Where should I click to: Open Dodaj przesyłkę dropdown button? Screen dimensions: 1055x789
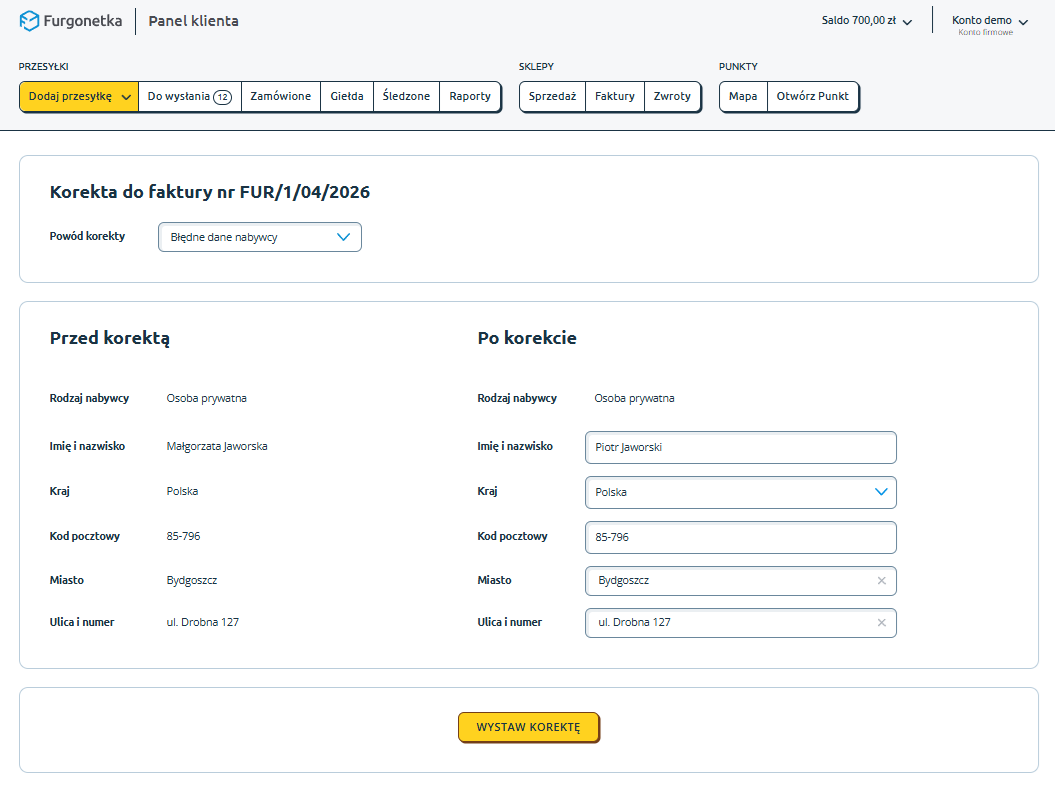pyautogui.click(x=78, y=97)
